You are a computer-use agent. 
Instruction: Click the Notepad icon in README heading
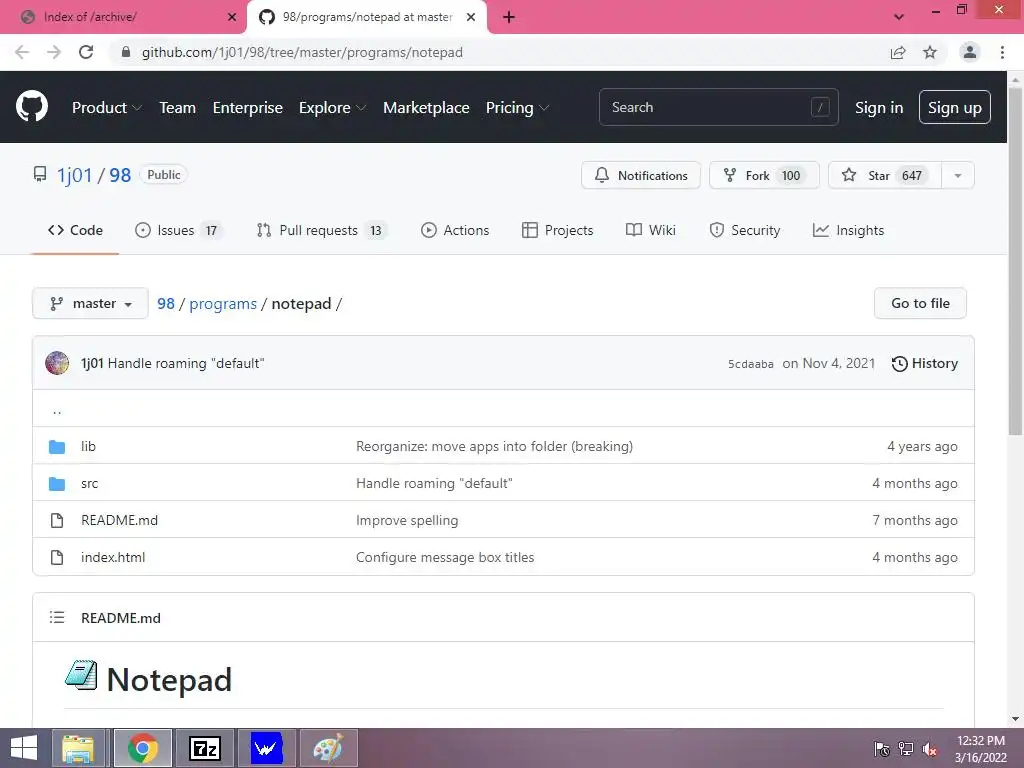click(82, 675)
